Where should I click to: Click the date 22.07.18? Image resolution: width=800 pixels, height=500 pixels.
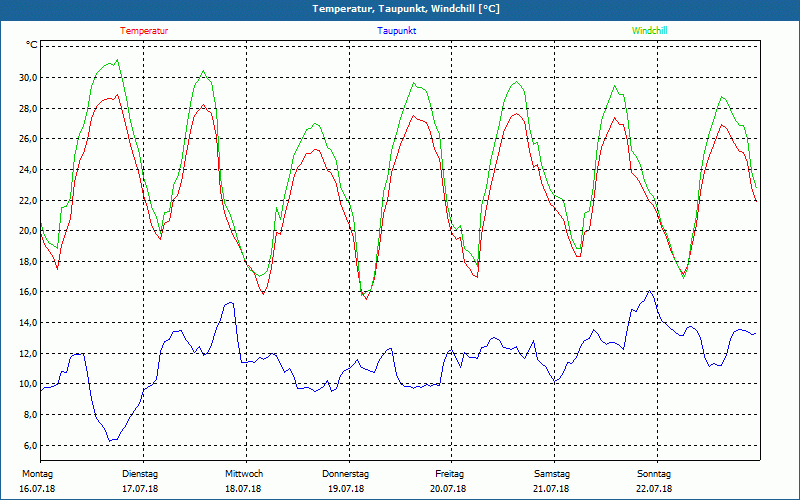click(x=654, y=489)
